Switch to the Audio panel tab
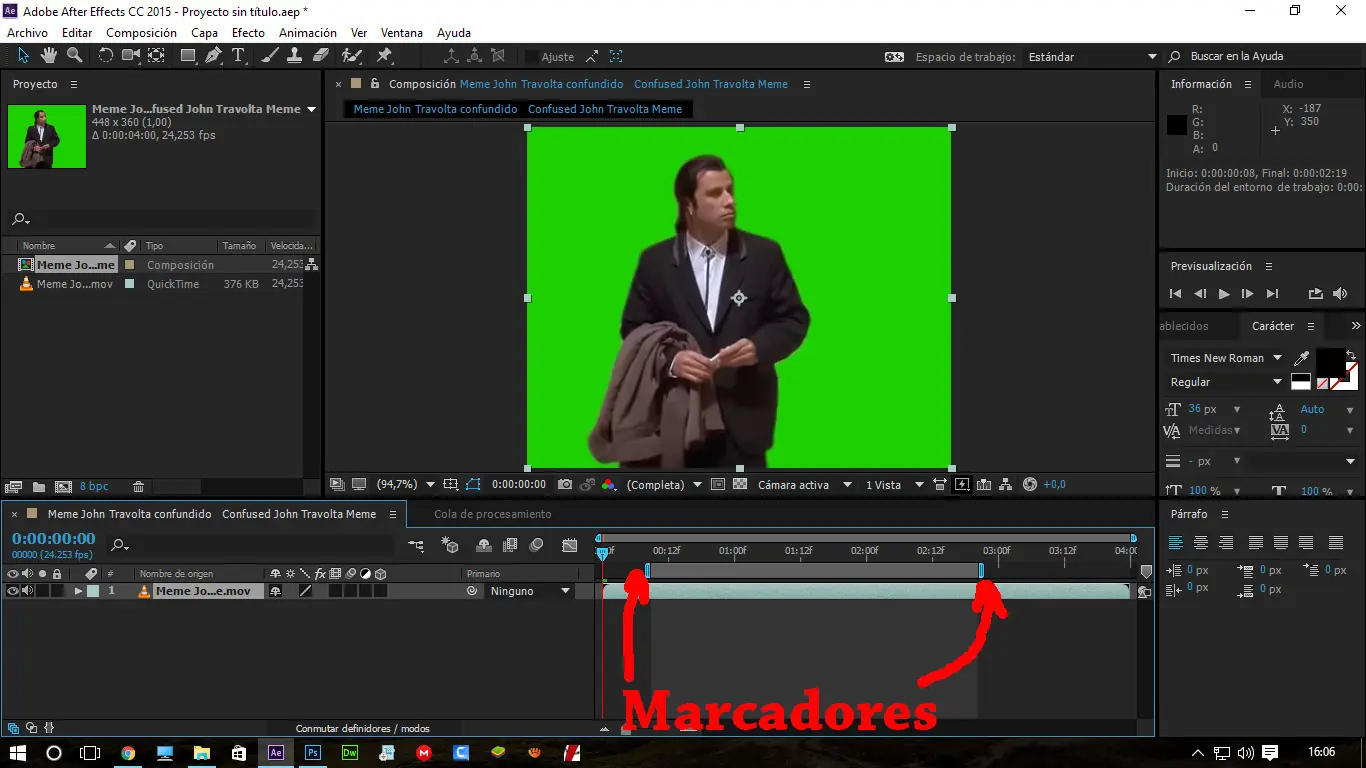This screenshot has width=1366, height=768. click(x=1288, y=84)
